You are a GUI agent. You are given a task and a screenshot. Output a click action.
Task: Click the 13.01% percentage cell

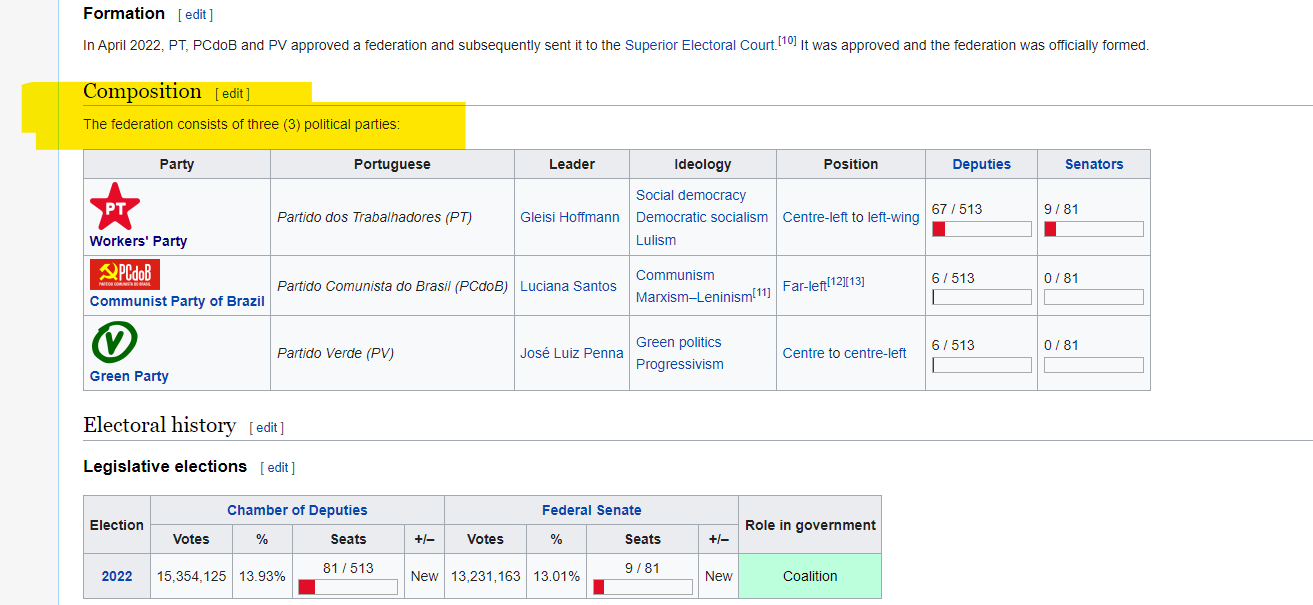pos(556,576)
